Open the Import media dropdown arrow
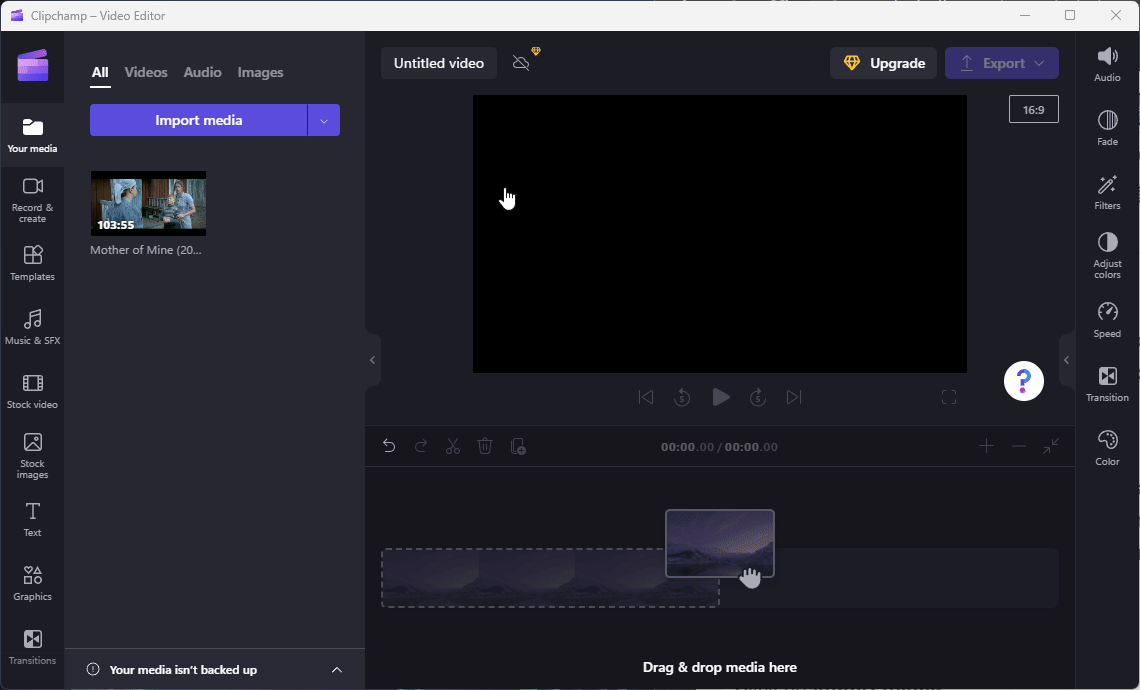Viewport: 1140px width, 690px height. coord(323,119)
